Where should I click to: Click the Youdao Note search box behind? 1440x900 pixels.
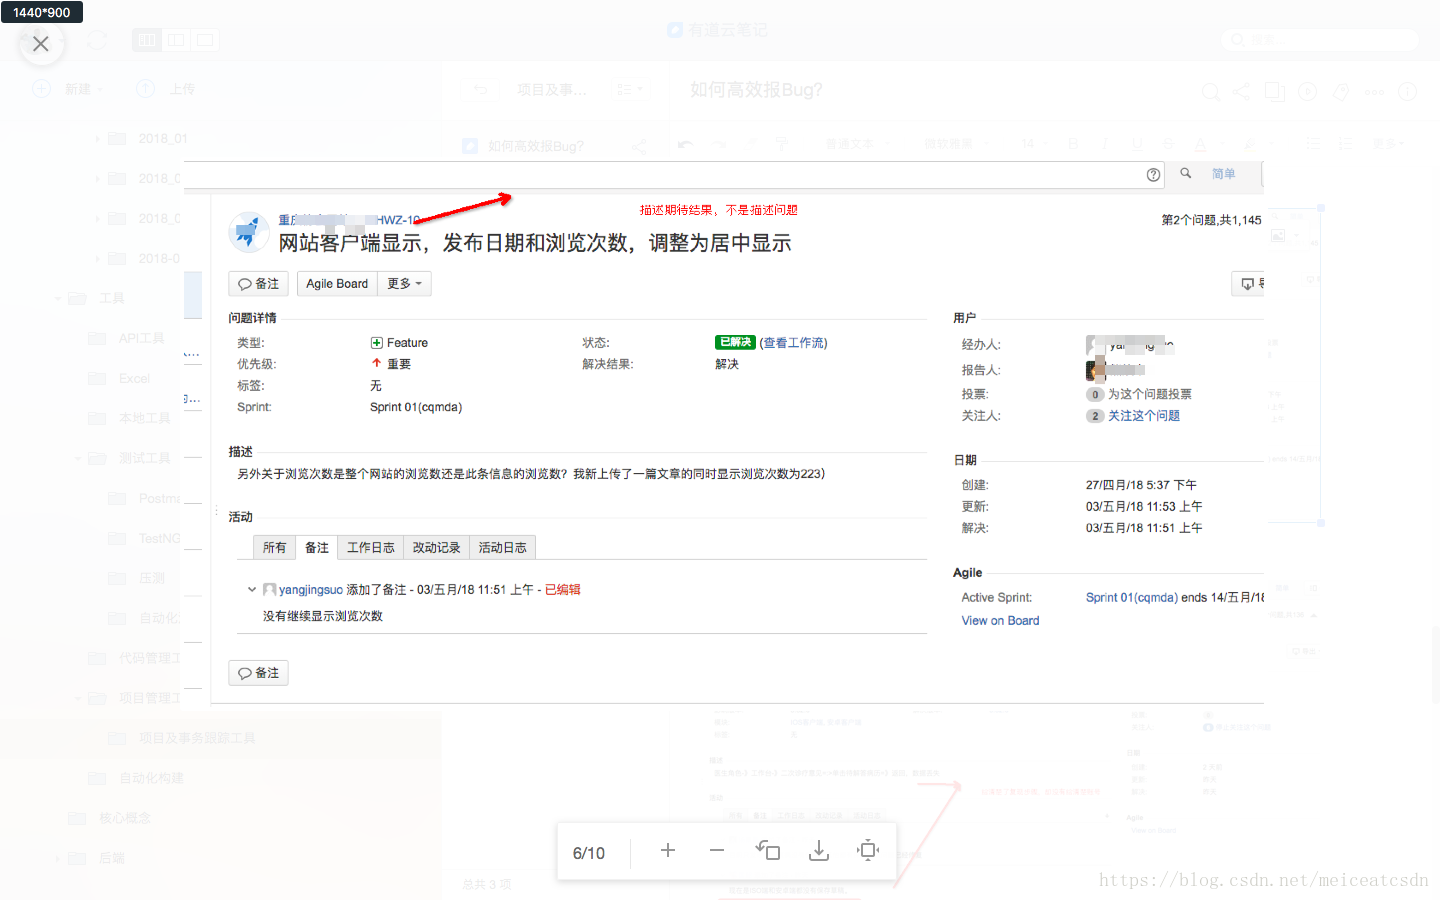tap(1320, 40)
